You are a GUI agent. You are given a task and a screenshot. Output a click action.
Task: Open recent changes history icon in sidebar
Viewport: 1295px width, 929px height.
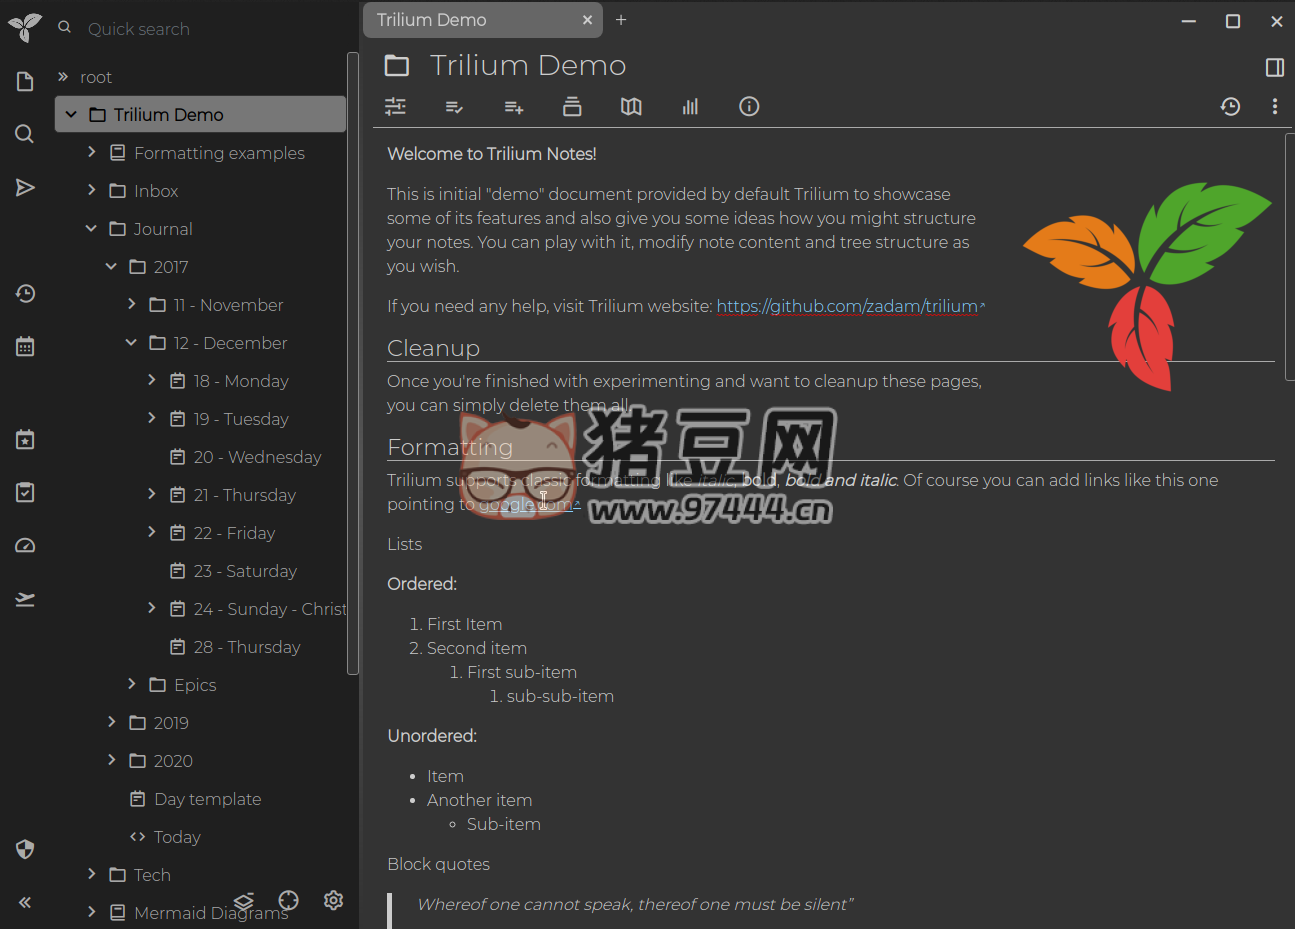tap(25, 293)
